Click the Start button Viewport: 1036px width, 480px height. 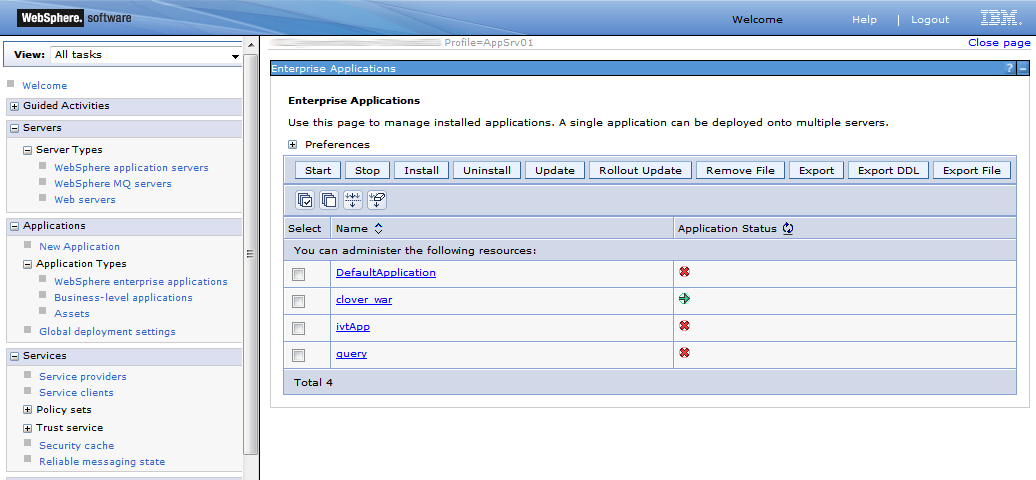click(x=318, y=170)
